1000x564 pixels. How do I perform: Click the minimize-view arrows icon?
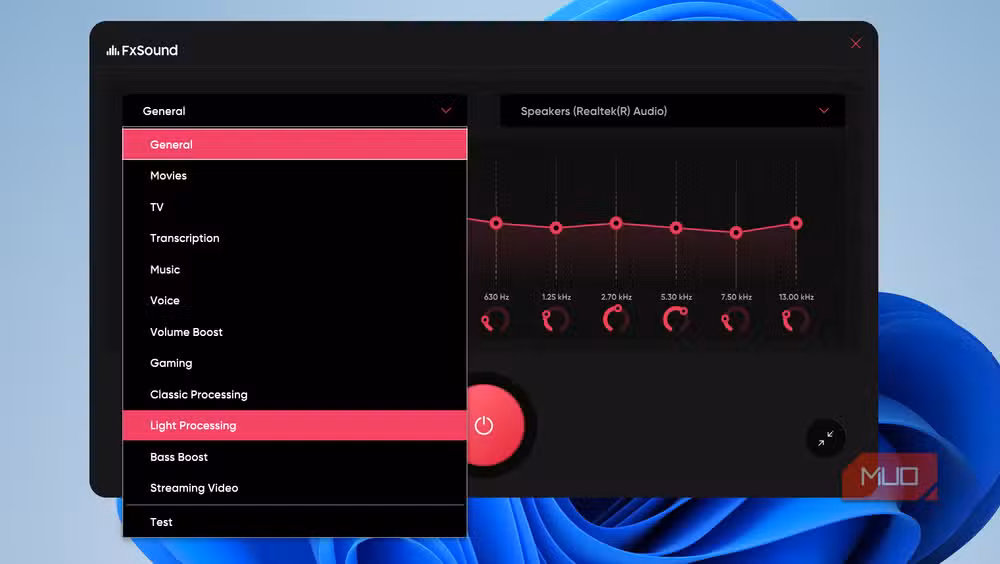[825, 438]
